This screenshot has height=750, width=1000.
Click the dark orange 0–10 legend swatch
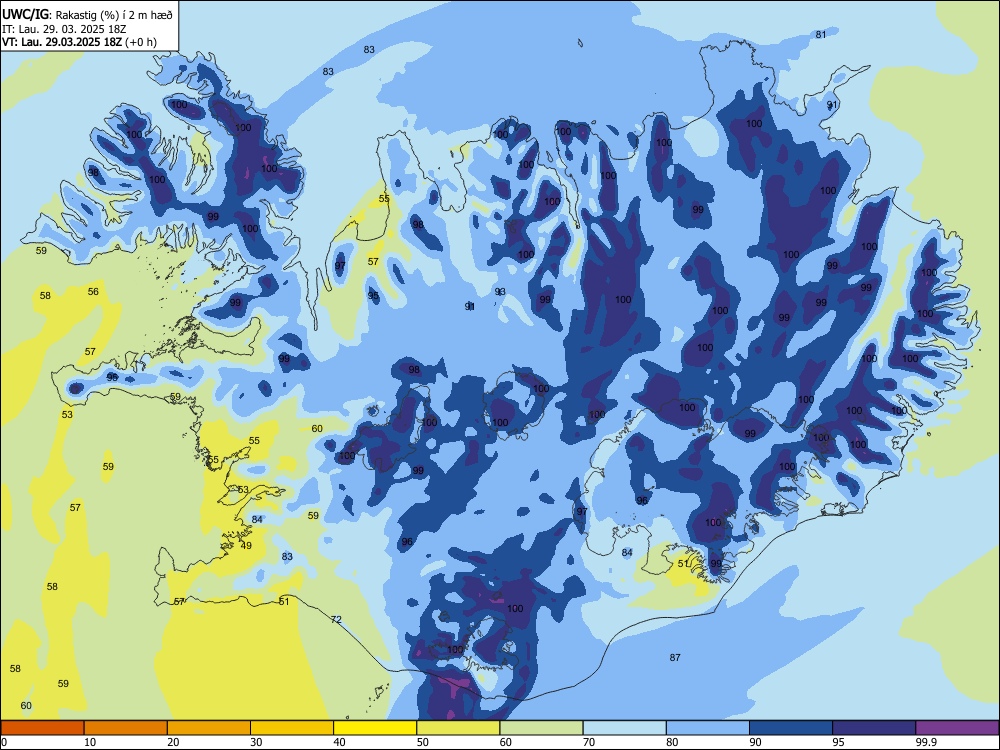[x=43, y=728]
